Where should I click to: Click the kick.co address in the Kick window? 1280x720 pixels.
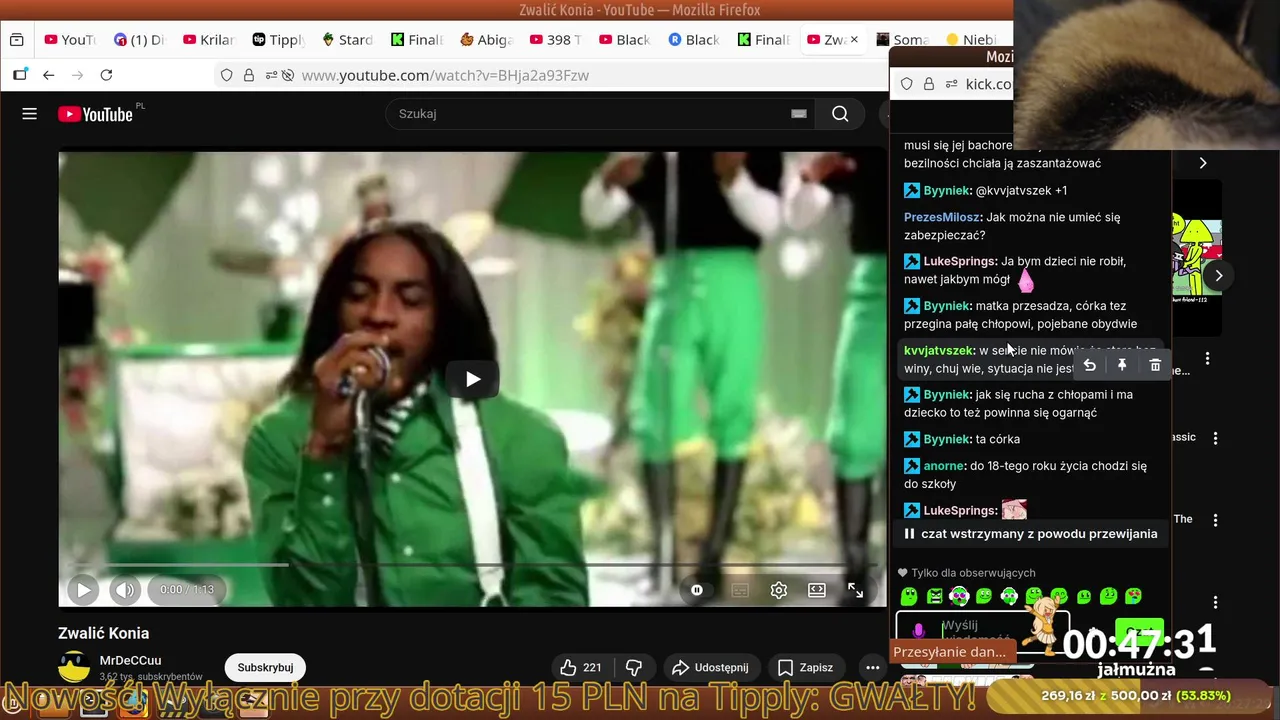pos(988,84)
